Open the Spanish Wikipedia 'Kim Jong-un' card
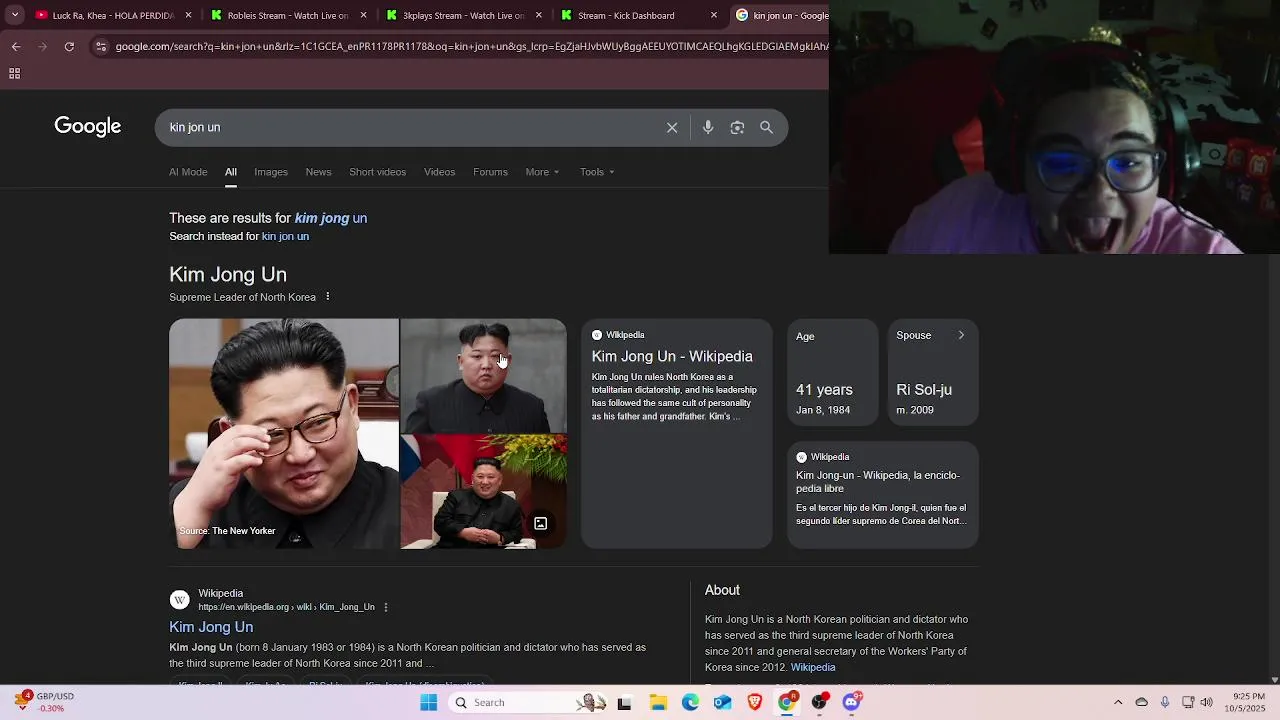This screenshot has width=1280, height=720. (882, 494)
